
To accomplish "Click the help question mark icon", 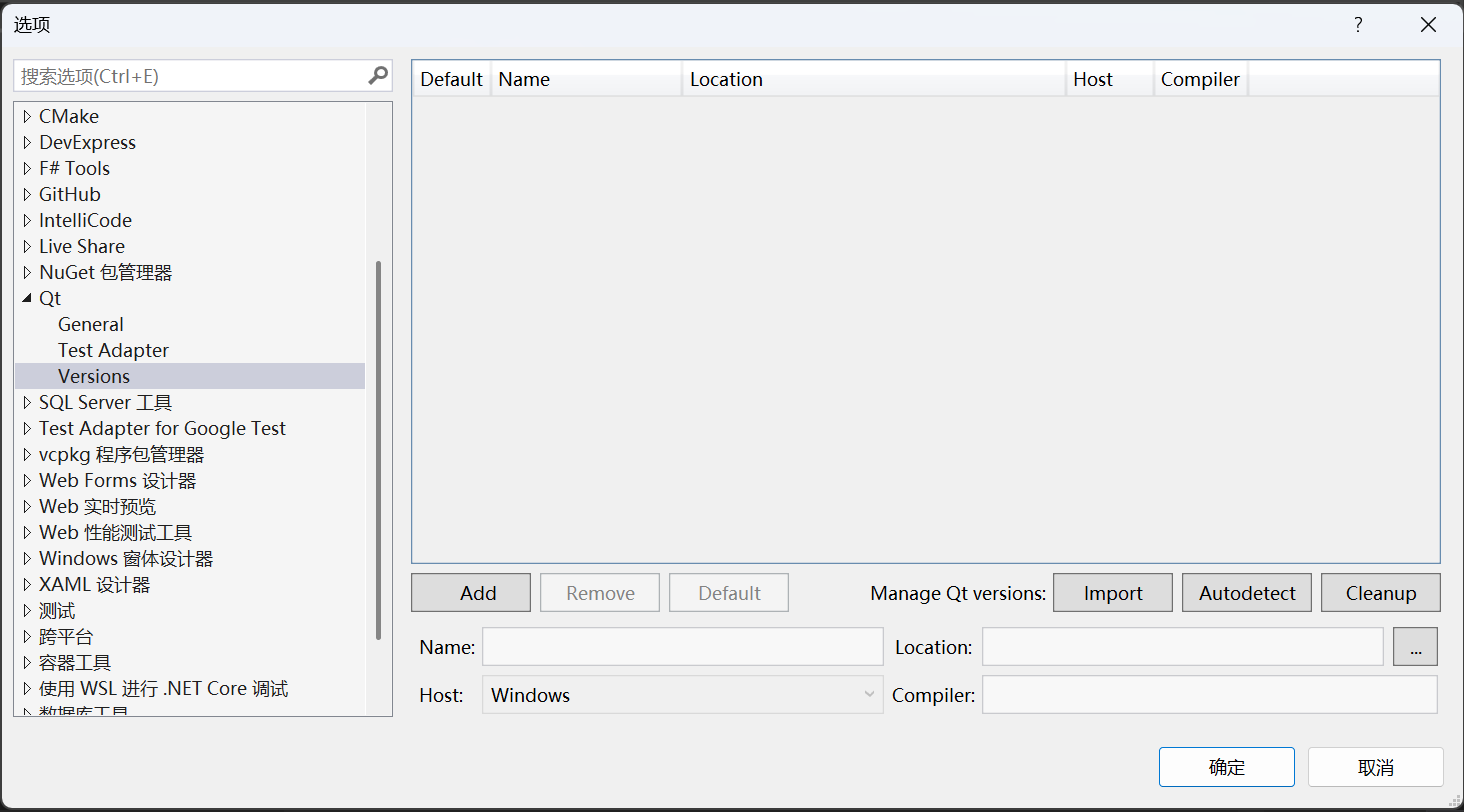I will point(1357,24).
